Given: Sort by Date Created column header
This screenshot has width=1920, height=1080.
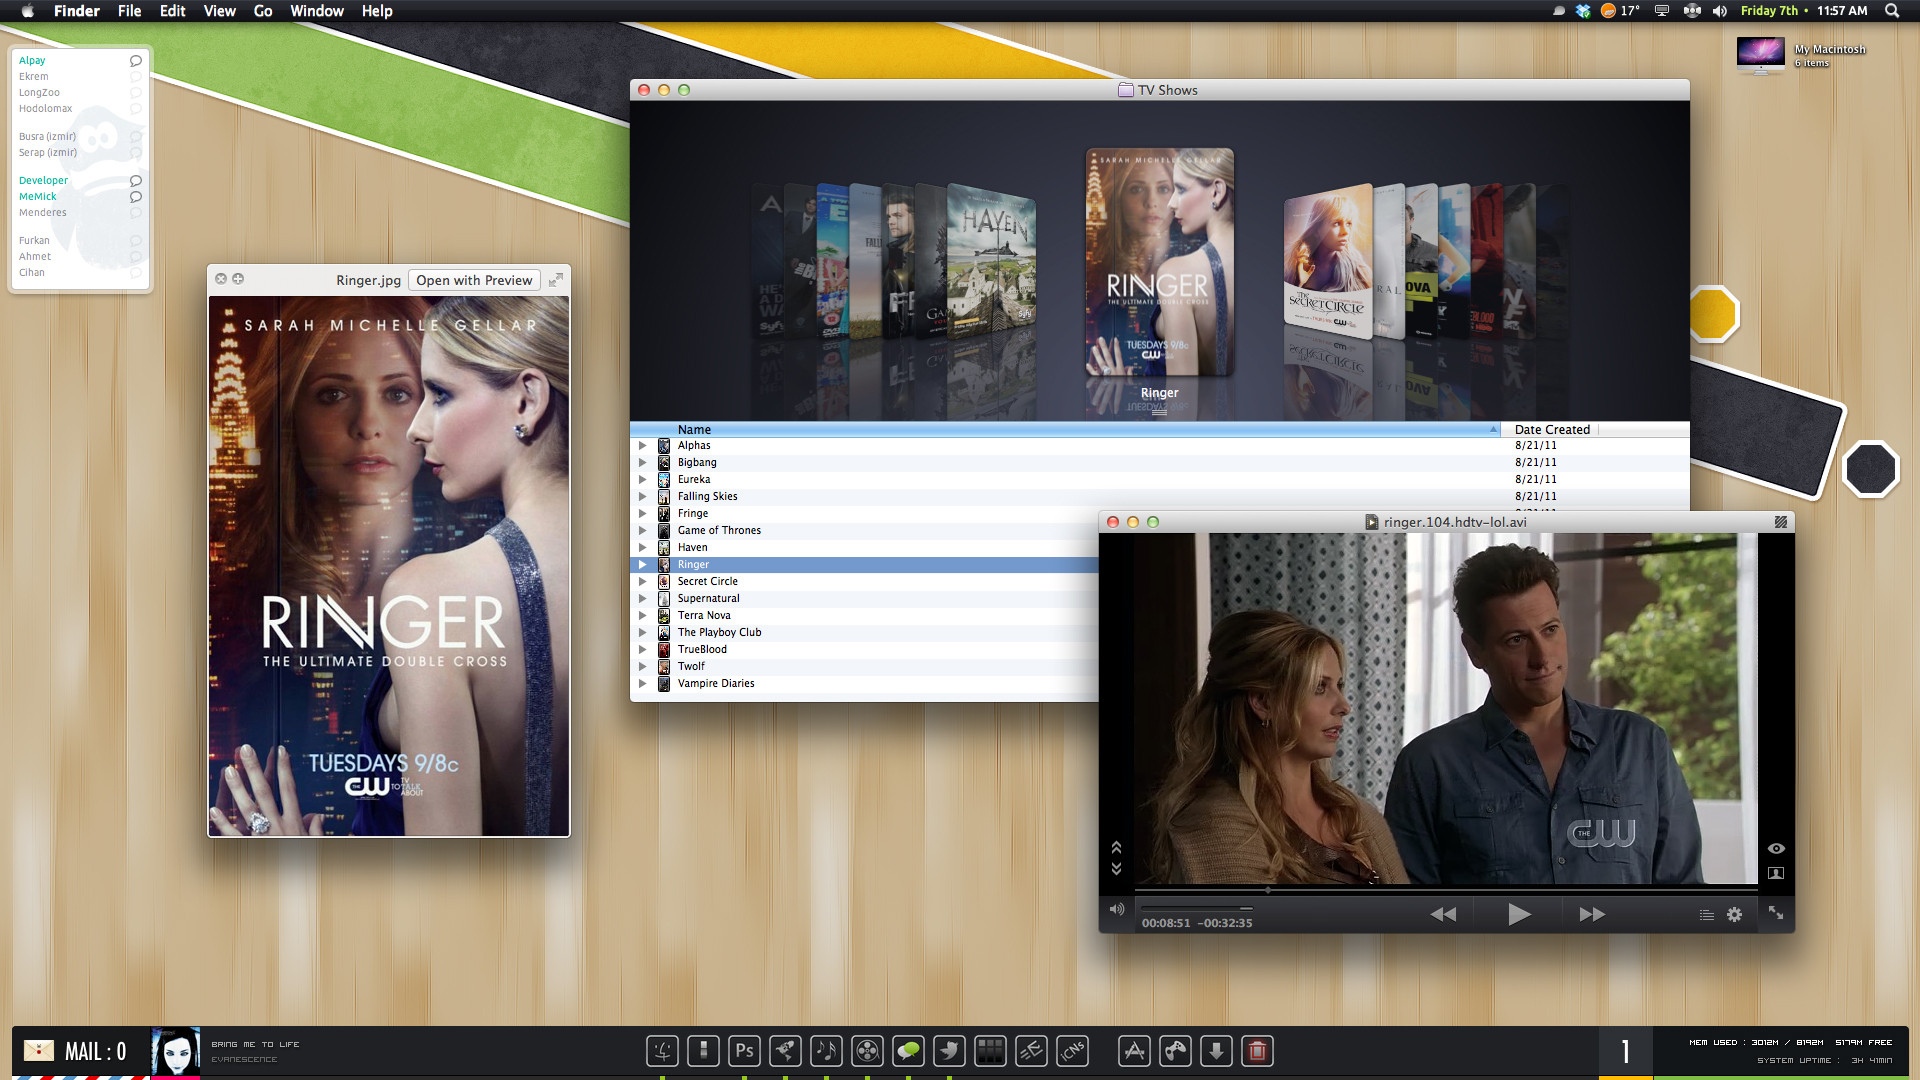Looking at the screenshot, I should click(1552, 430).
